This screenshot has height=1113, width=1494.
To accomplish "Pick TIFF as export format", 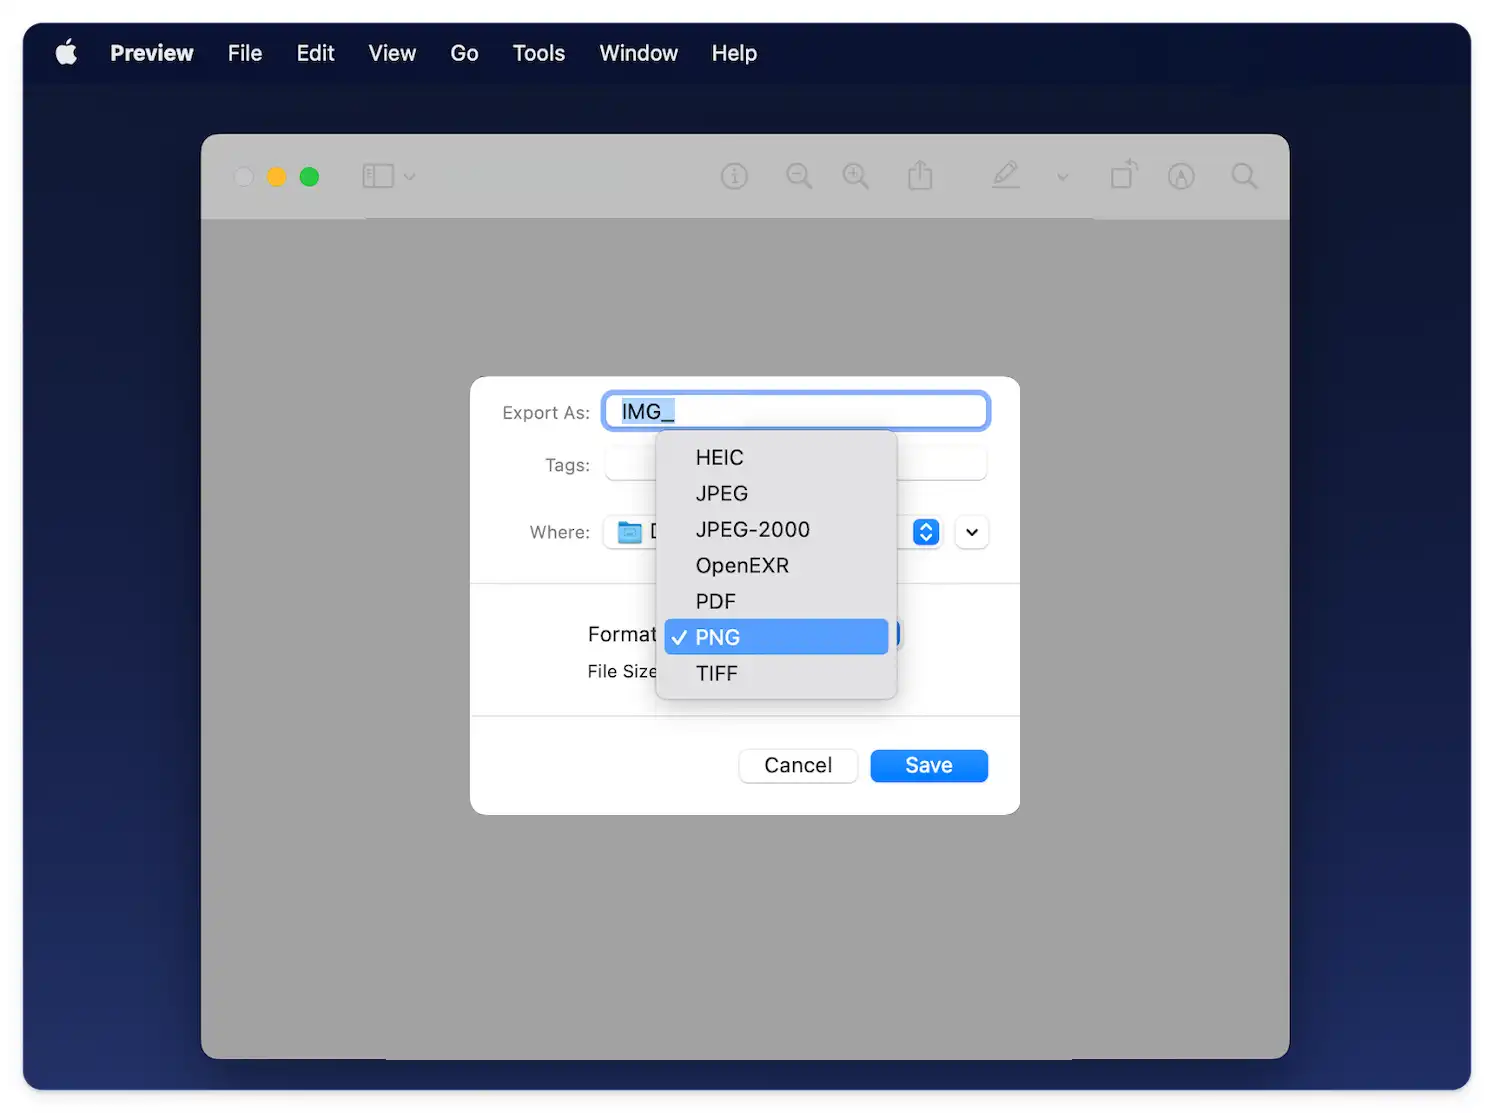I will pos(716,674).
